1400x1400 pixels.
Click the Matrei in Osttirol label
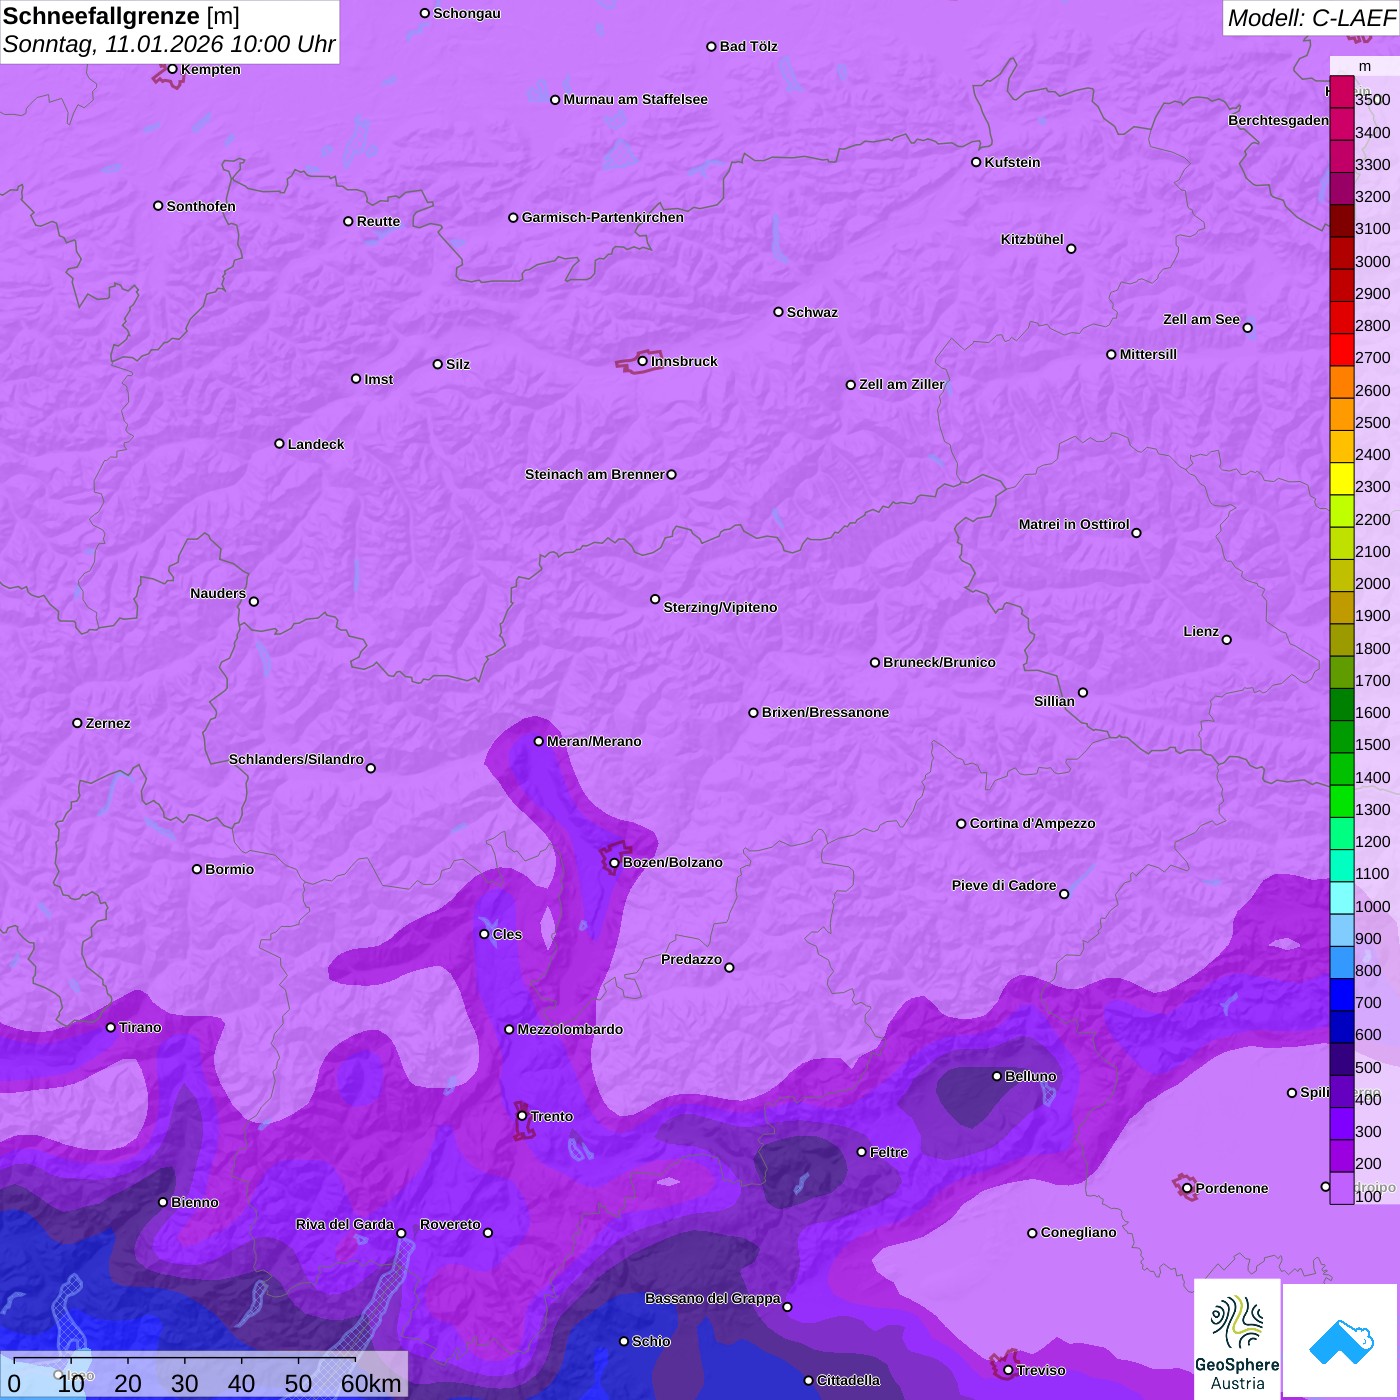1074,524
